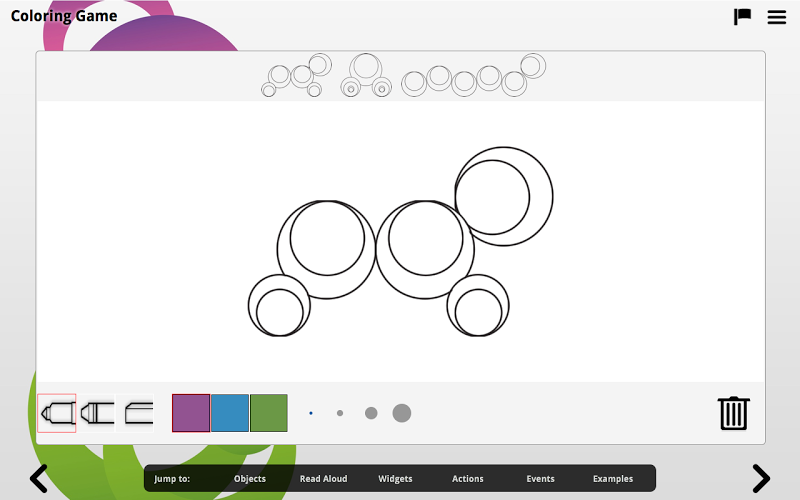Choose the blue color swatch

[x=230, y=413]
